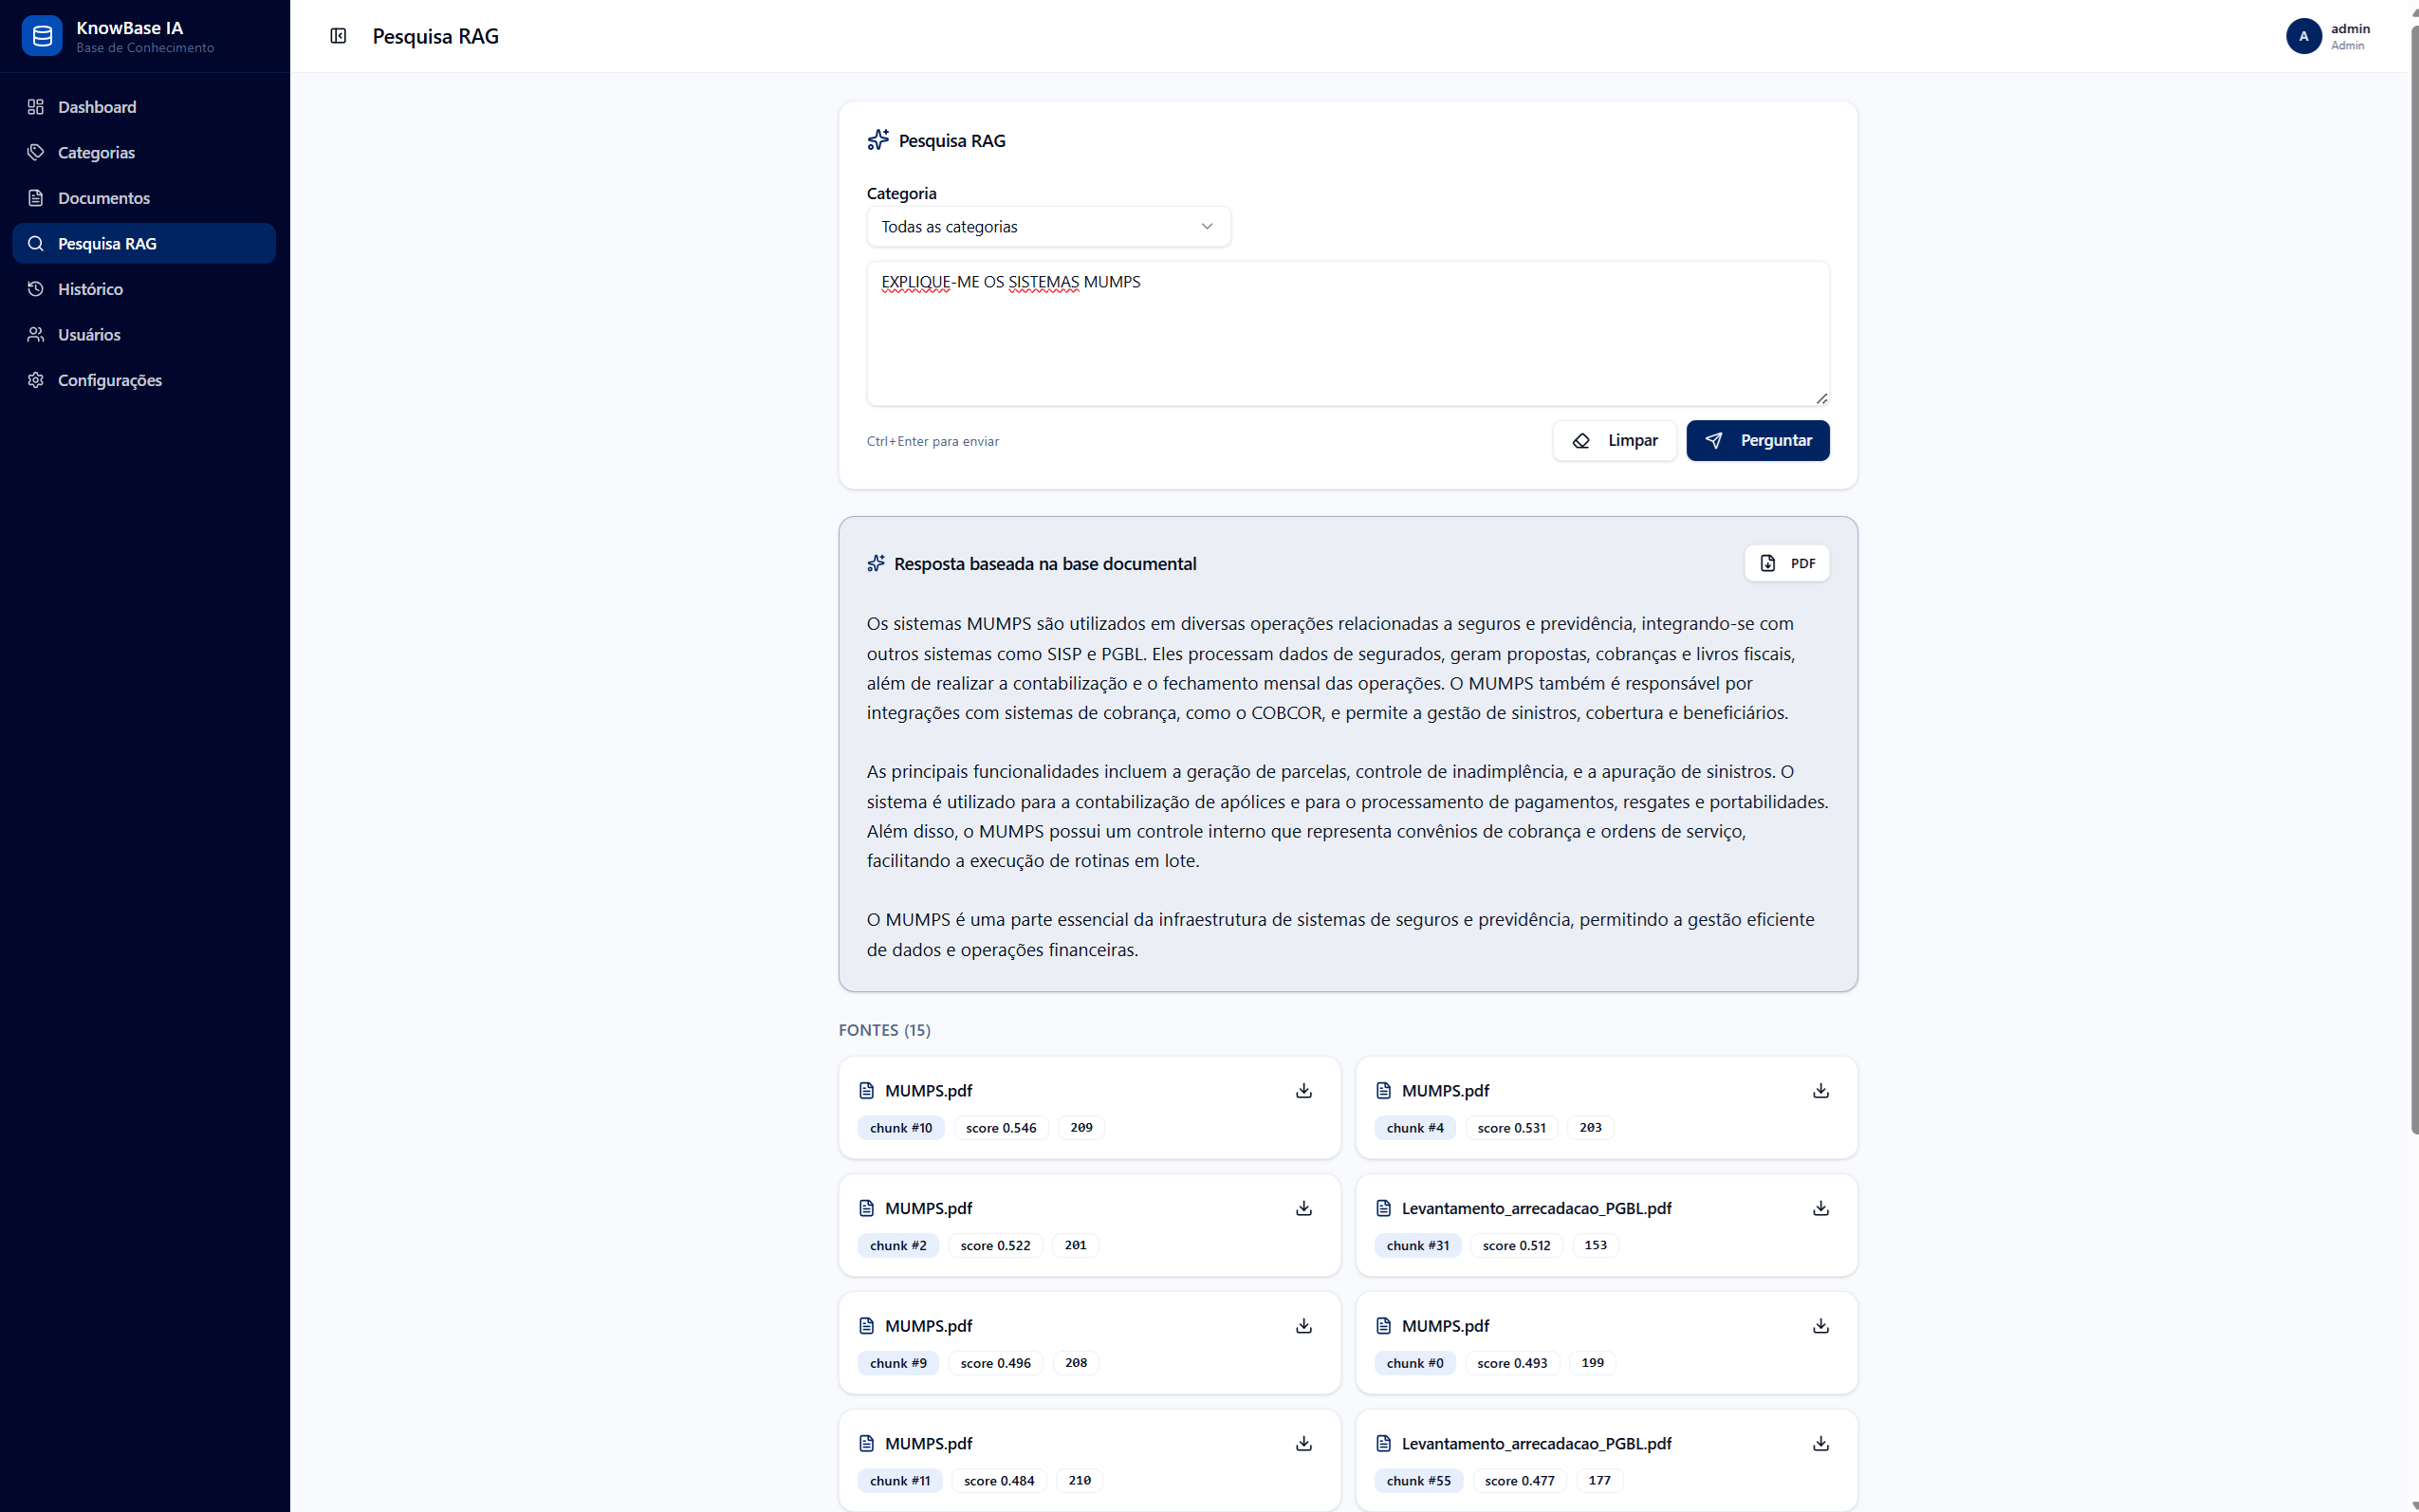
Task: Click the Dashboard grid icon
Action: click(36, 107)
